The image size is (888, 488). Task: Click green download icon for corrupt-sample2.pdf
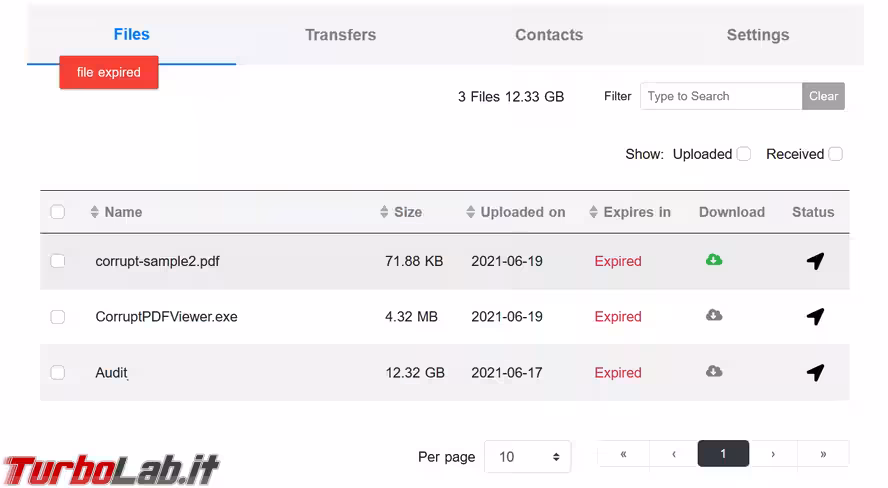tap(714, 260)
